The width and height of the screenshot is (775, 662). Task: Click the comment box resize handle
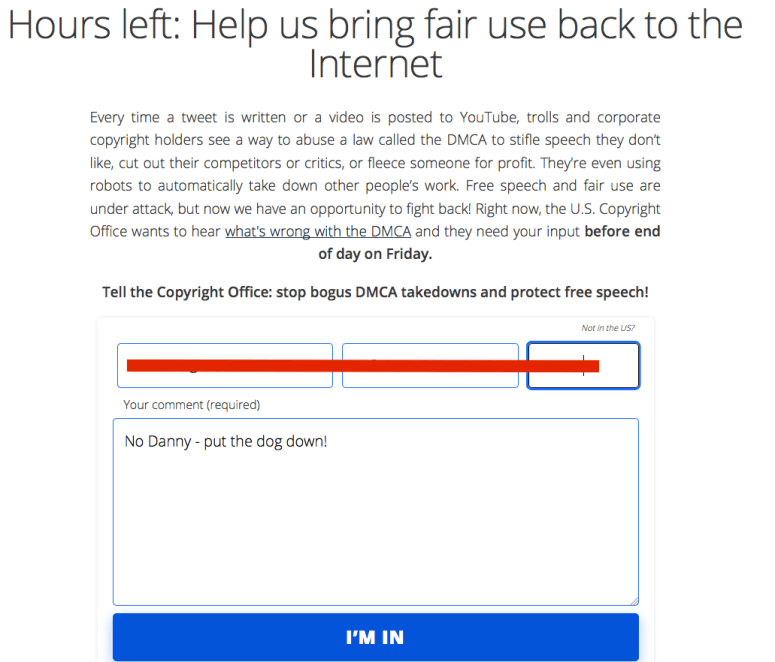tap(634, 601)
